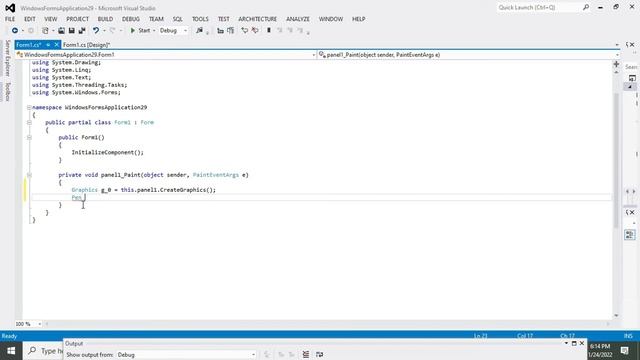Open the TEAM menu
Screen dimensions: 640x360
coord(156,19)
